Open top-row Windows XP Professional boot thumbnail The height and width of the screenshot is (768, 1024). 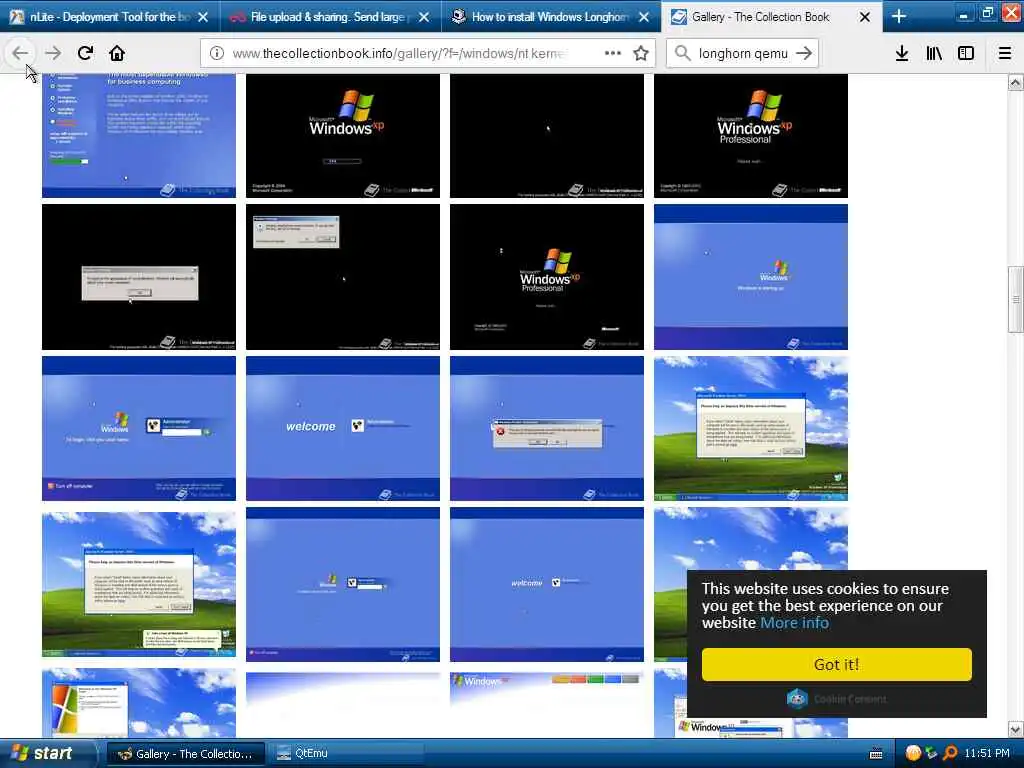pyautogui.click(x=751, y=136)
